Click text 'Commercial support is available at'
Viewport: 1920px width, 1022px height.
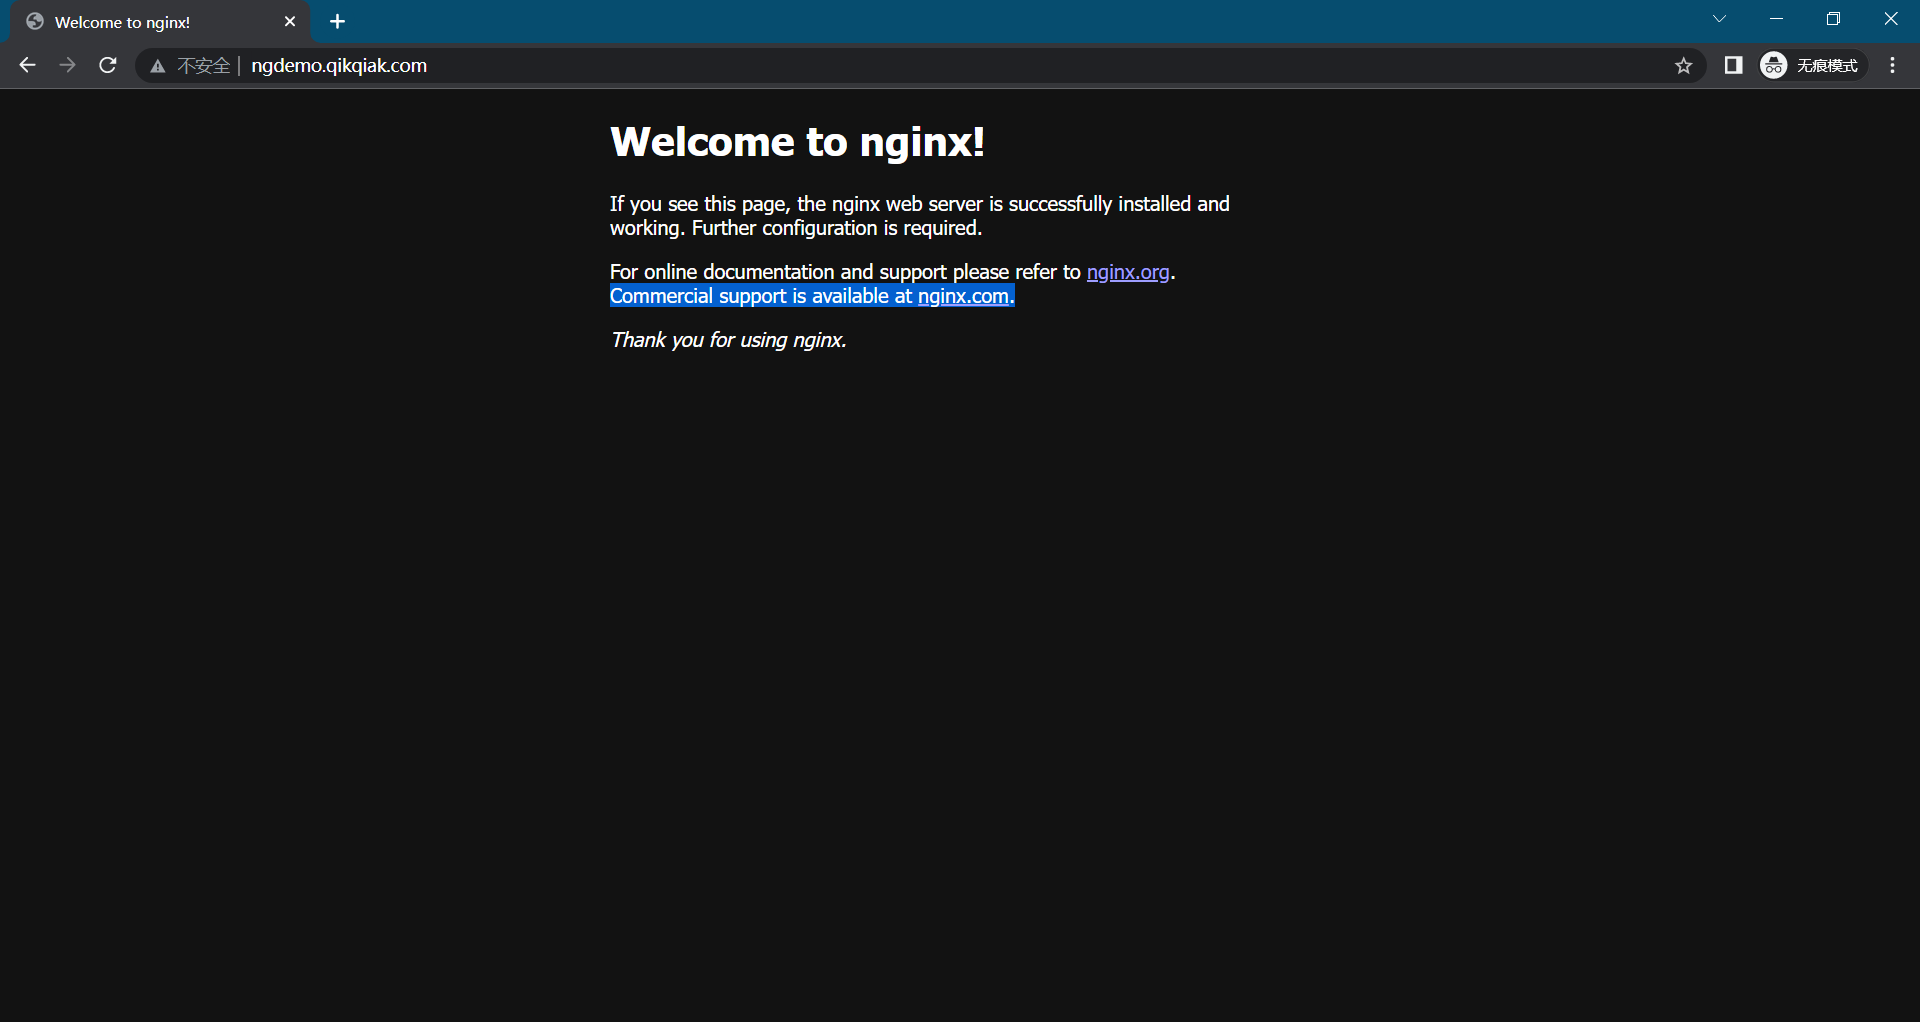[761, 296]
